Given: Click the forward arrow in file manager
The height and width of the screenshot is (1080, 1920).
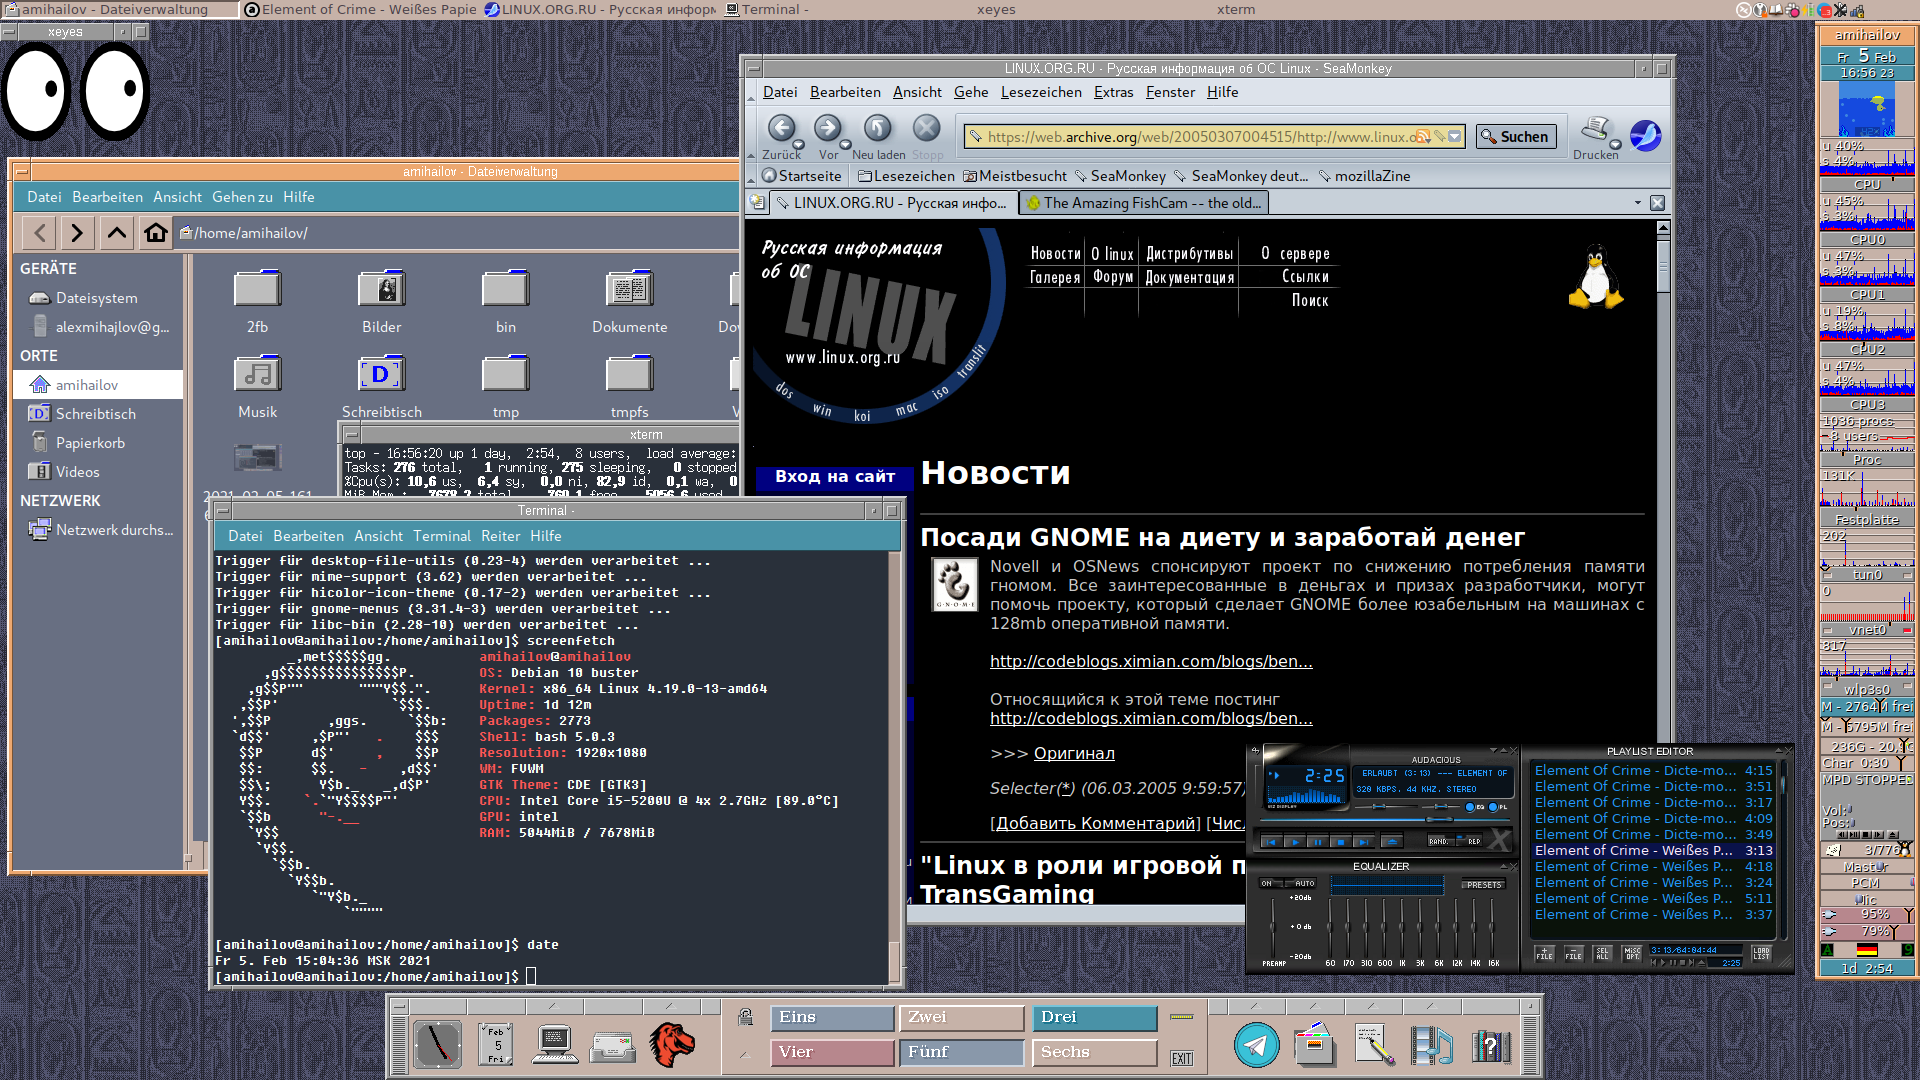Looking at the screenshot, I should point(77,233).
